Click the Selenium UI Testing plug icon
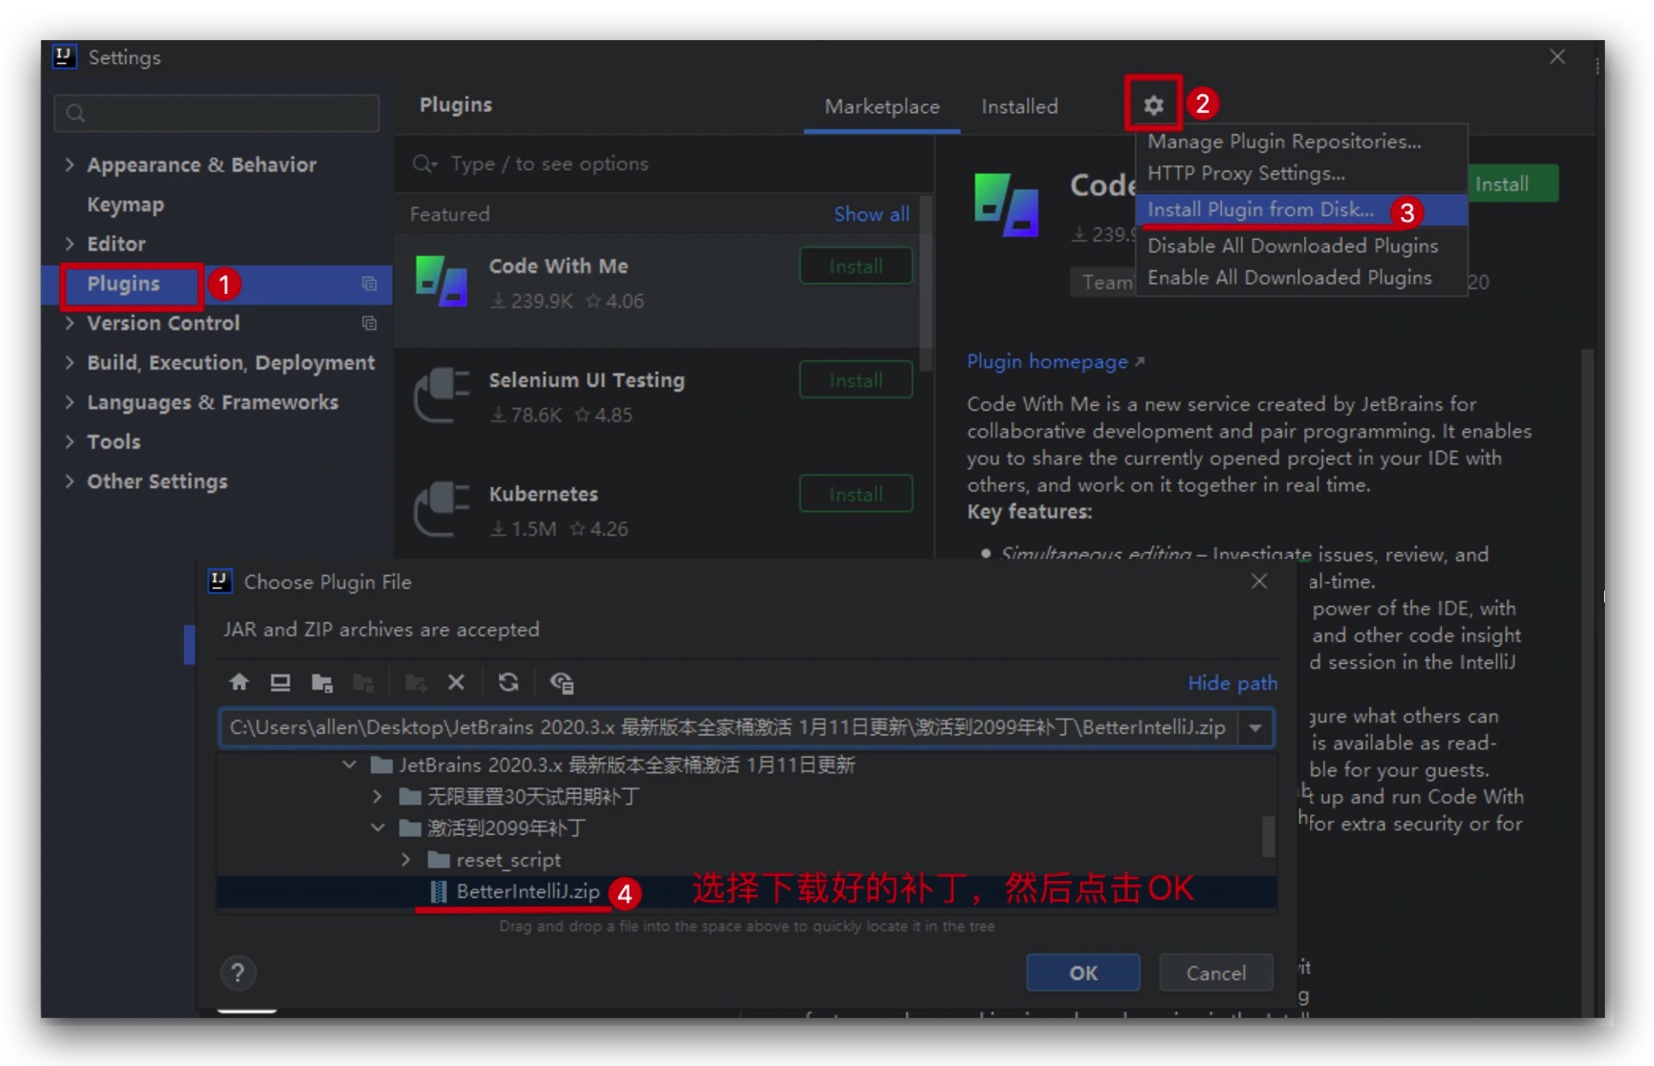Viewport: 1654px width, 1066px height. [x=441, y=395]
